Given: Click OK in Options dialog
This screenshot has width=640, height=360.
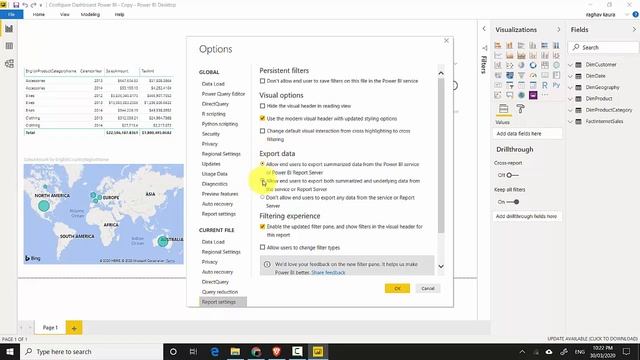Looking at the screenshot, I should click(x=397, y=288).
